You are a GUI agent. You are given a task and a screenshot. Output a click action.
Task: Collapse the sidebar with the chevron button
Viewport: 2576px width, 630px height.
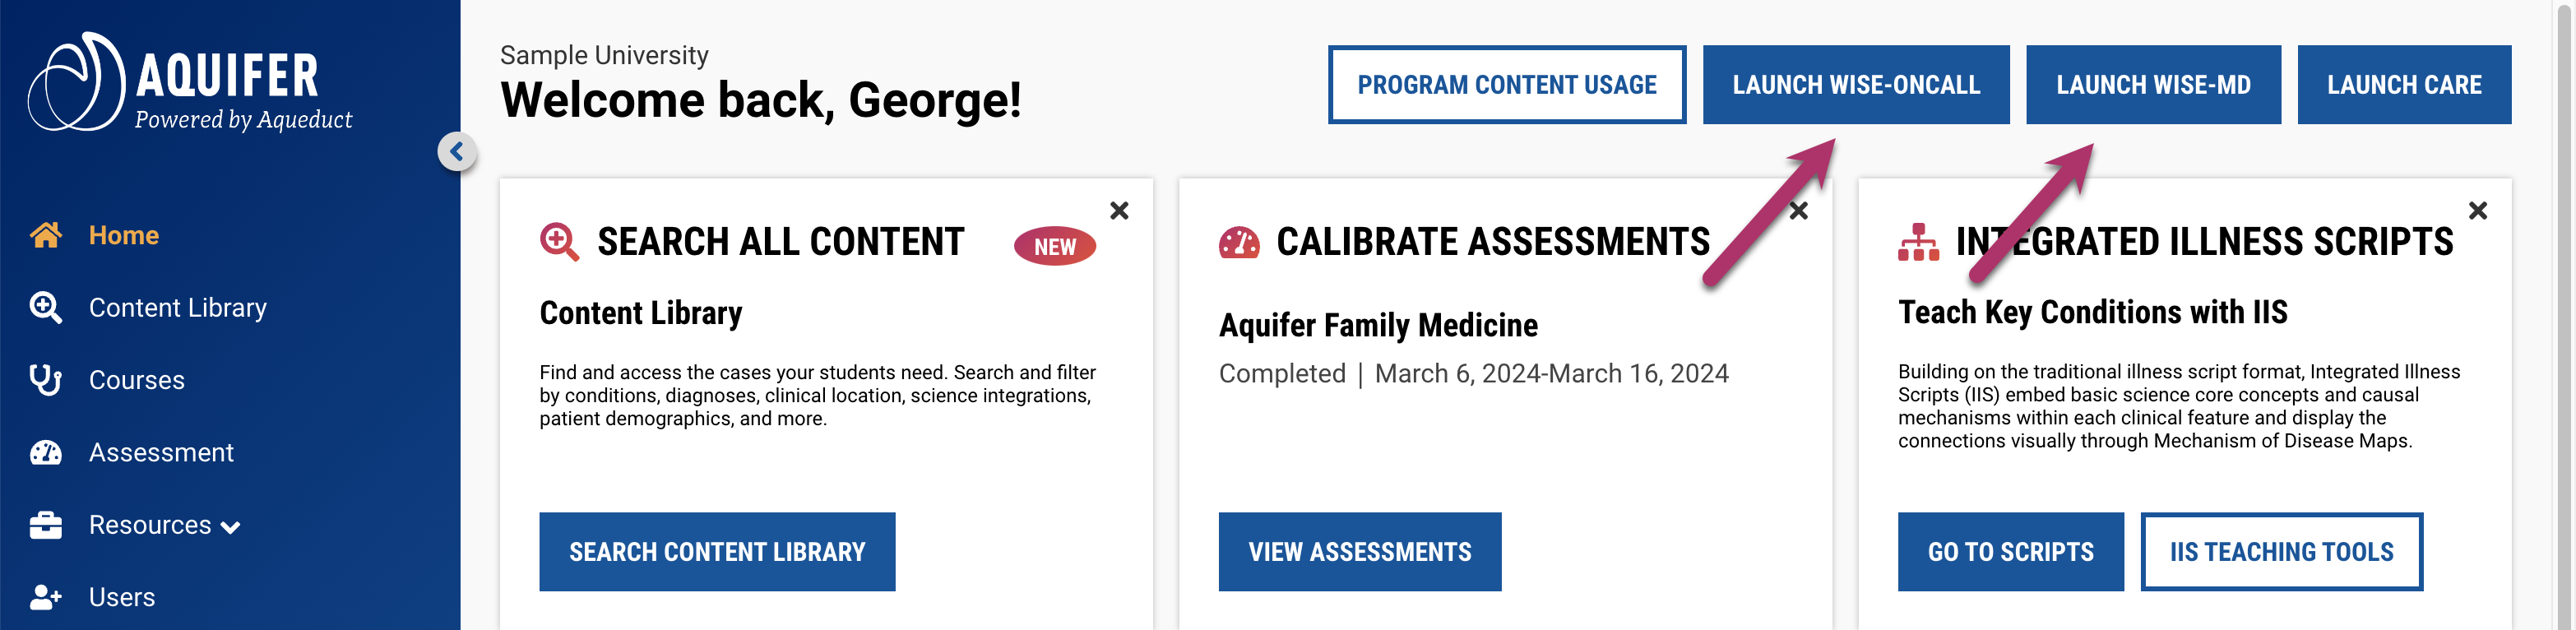tap(457, 152)
